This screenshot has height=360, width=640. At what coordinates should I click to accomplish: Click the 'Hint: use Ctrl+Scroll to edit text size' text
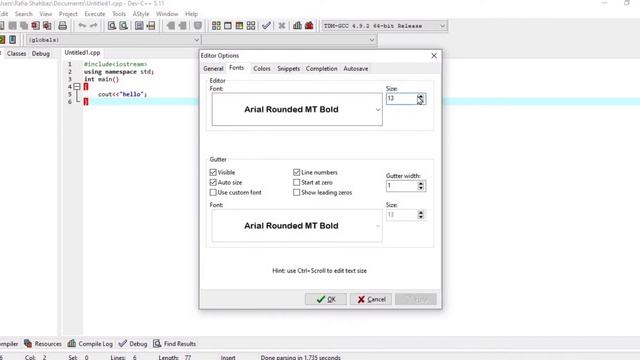320,271
